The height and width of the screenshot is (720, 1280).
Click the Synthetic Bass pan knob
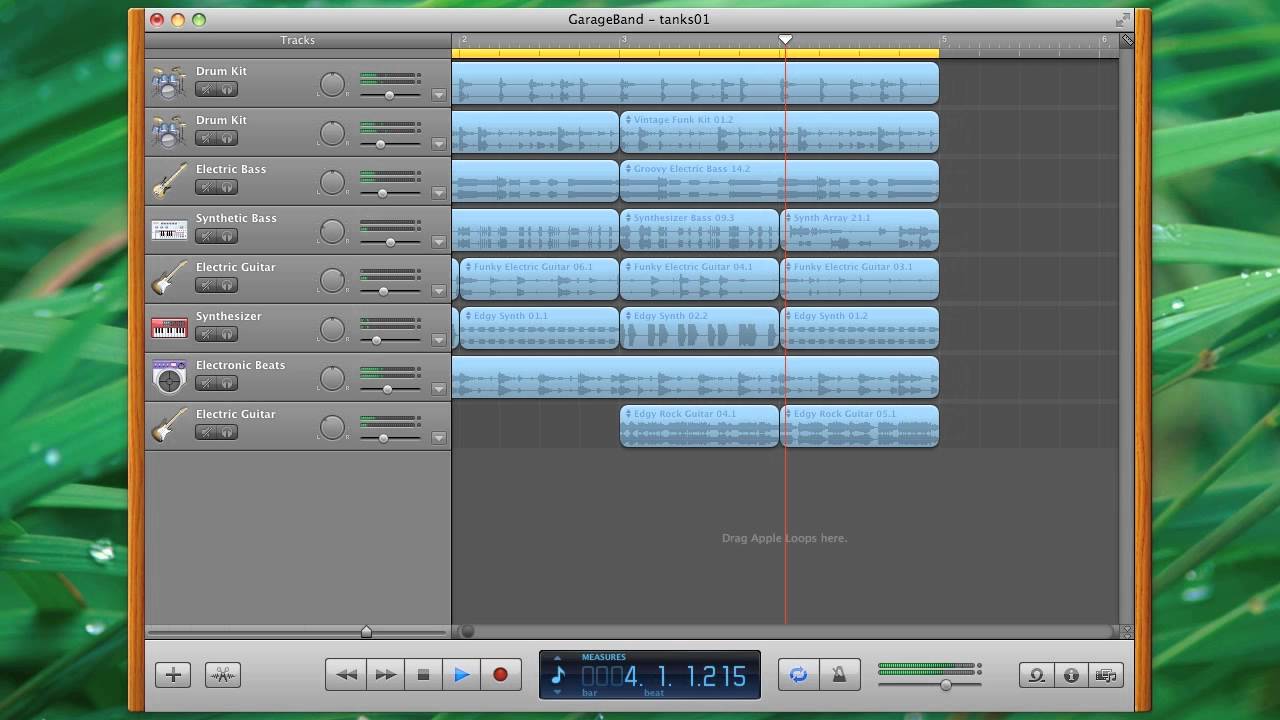click(x=332, y=231)
